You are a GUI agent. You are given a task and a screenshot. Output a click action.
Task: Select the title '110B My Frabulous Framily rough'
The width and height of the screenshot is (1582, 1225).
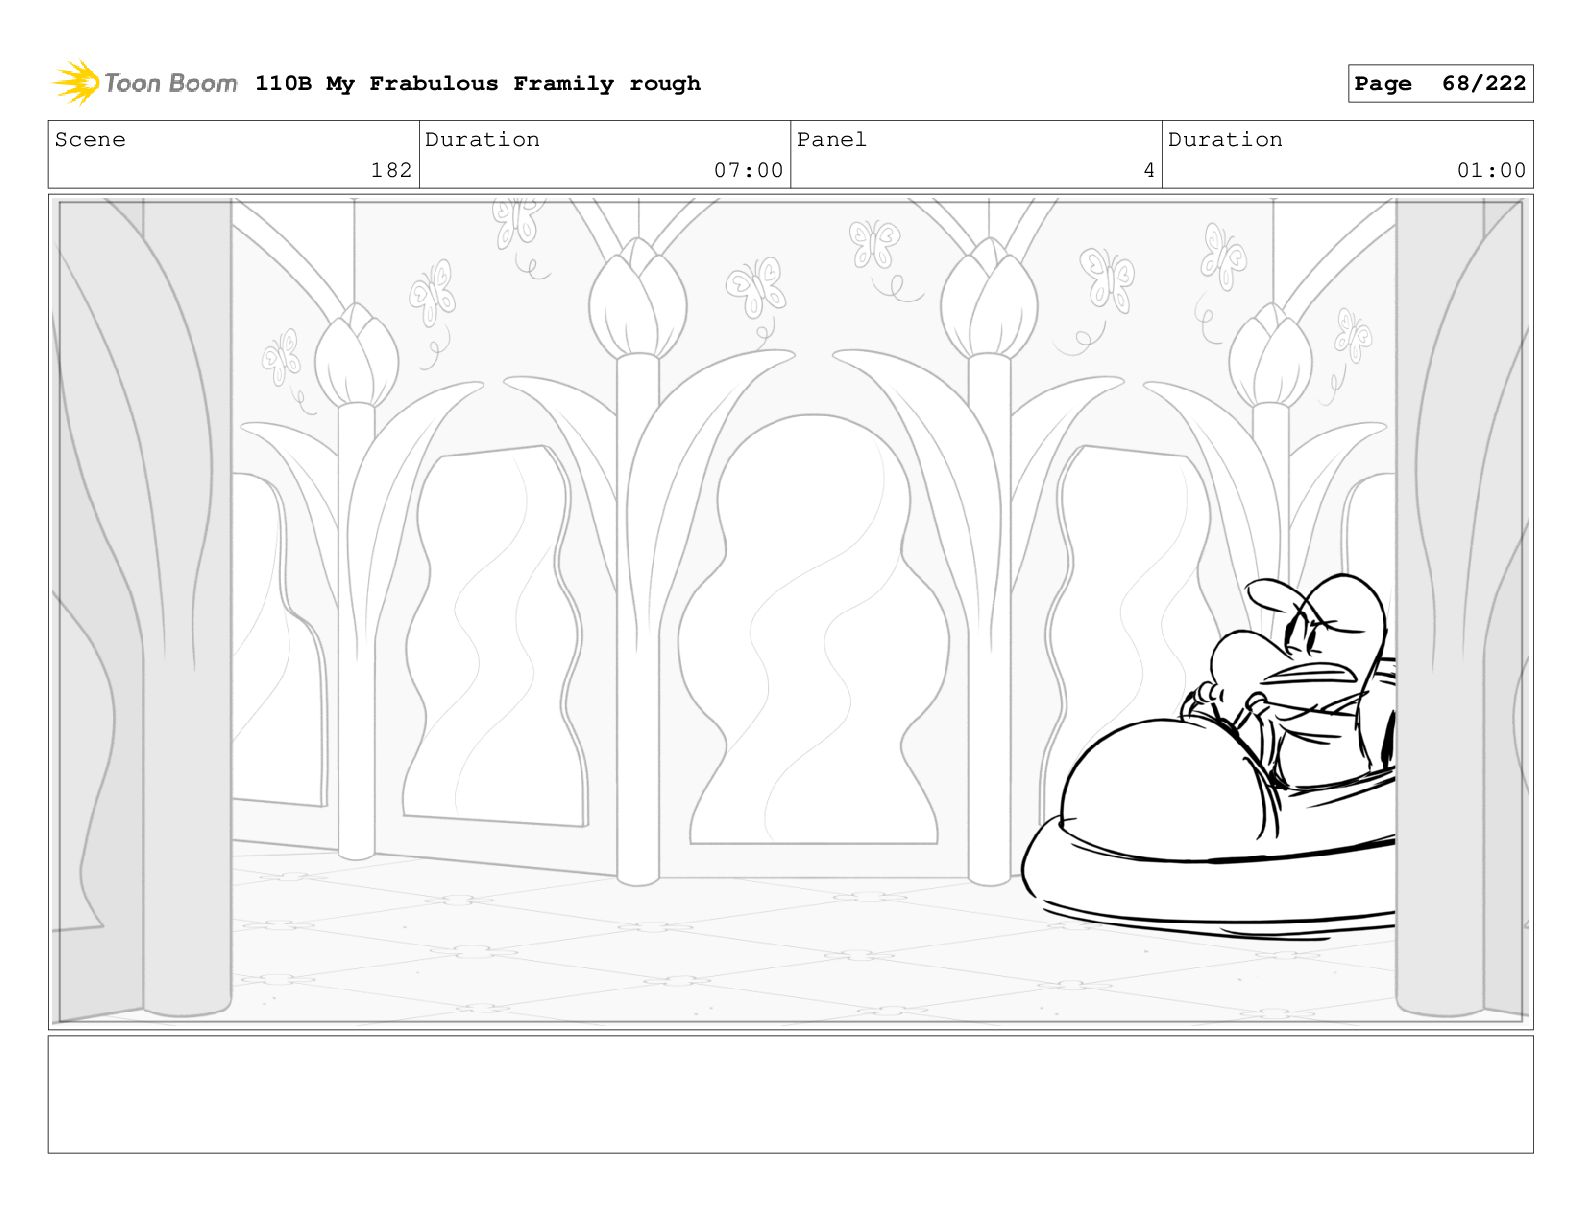pyautogui.click(x=478, y=84)
